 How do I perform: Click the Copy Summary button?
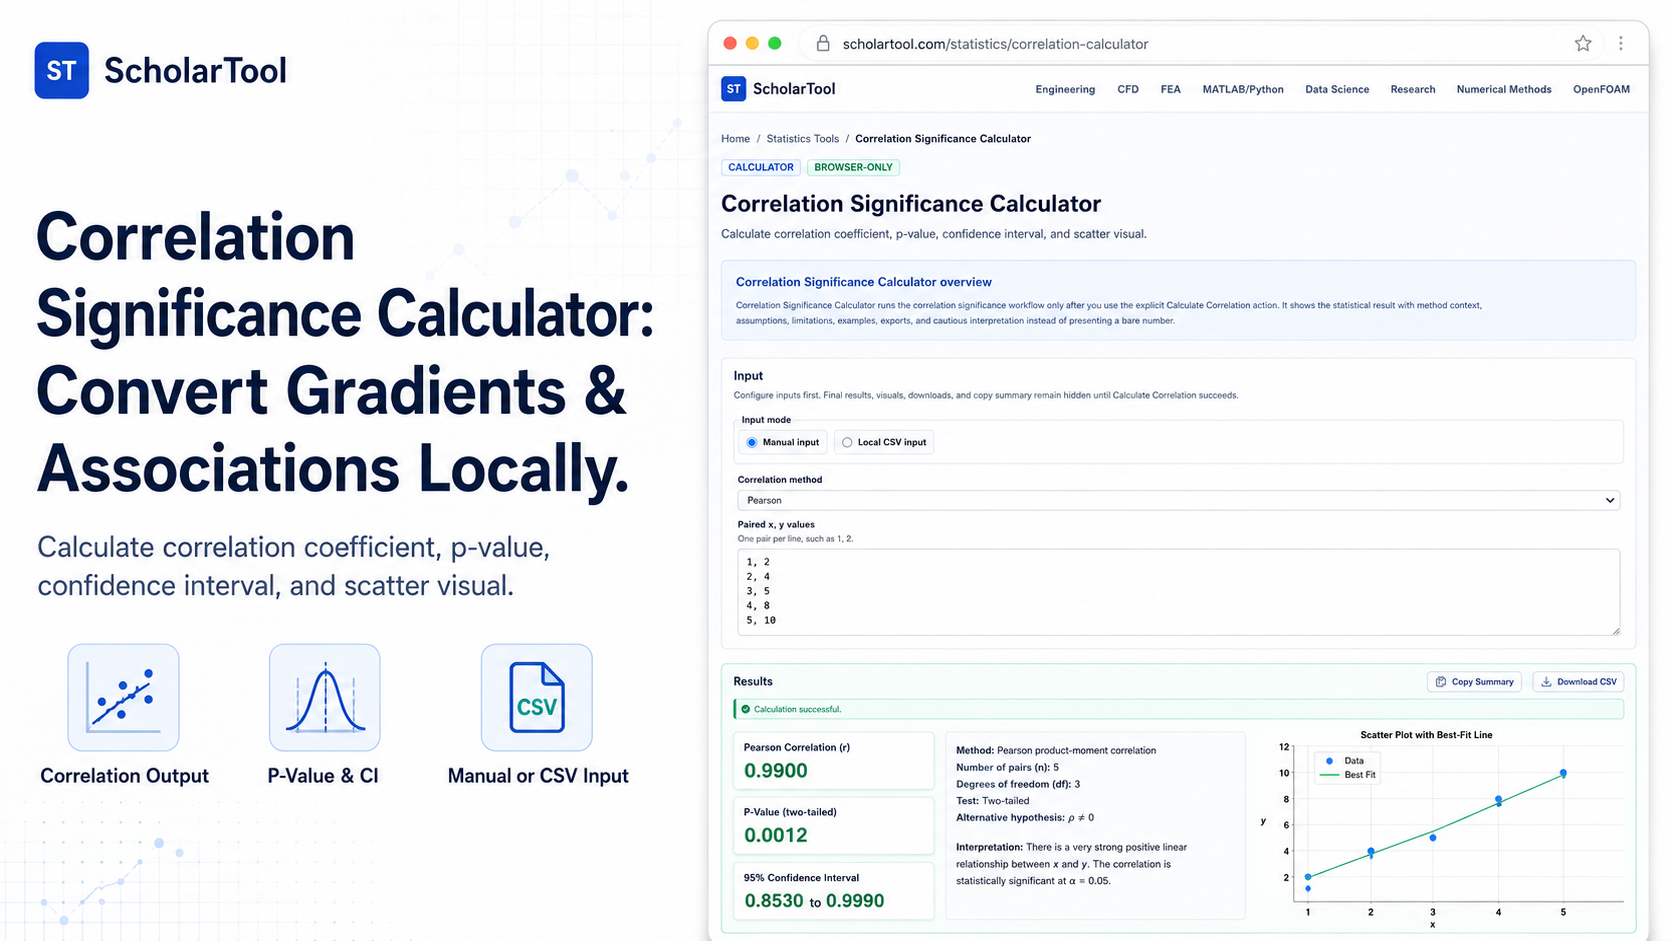[1474, 682]
